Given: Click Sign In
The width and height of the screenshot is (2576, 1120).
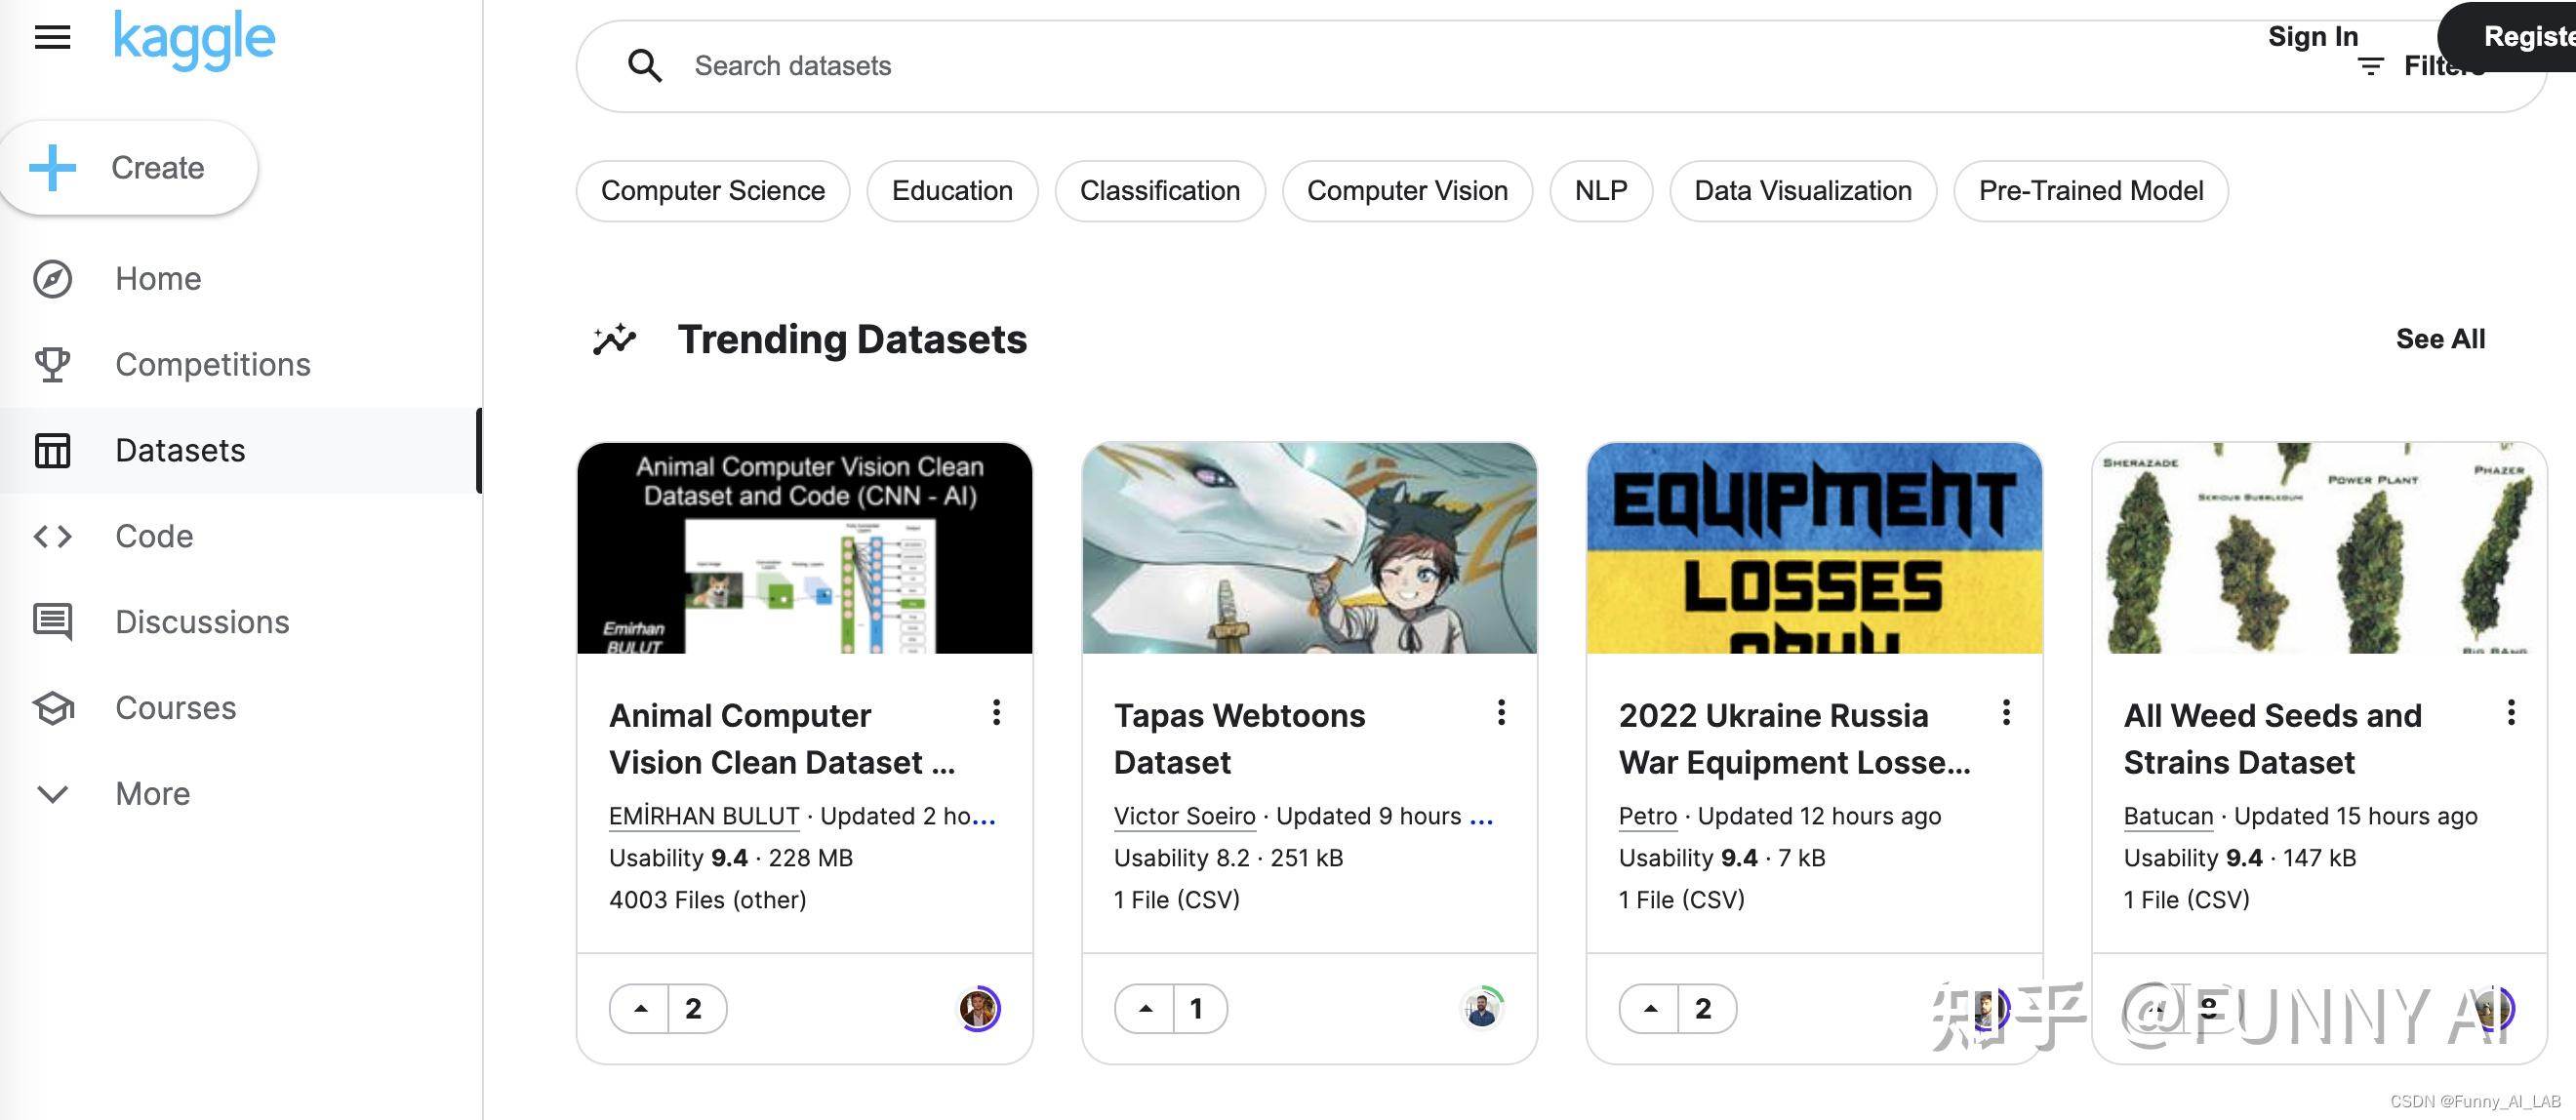Looking at the screenshot, I should coord(2312,37).
